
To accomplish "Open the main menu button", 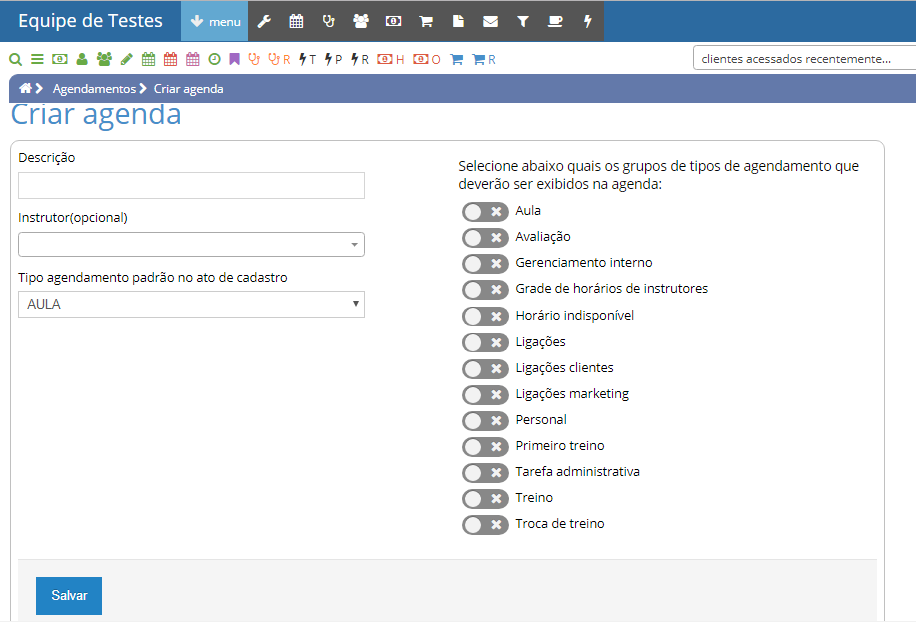I will tap(214, 21).
